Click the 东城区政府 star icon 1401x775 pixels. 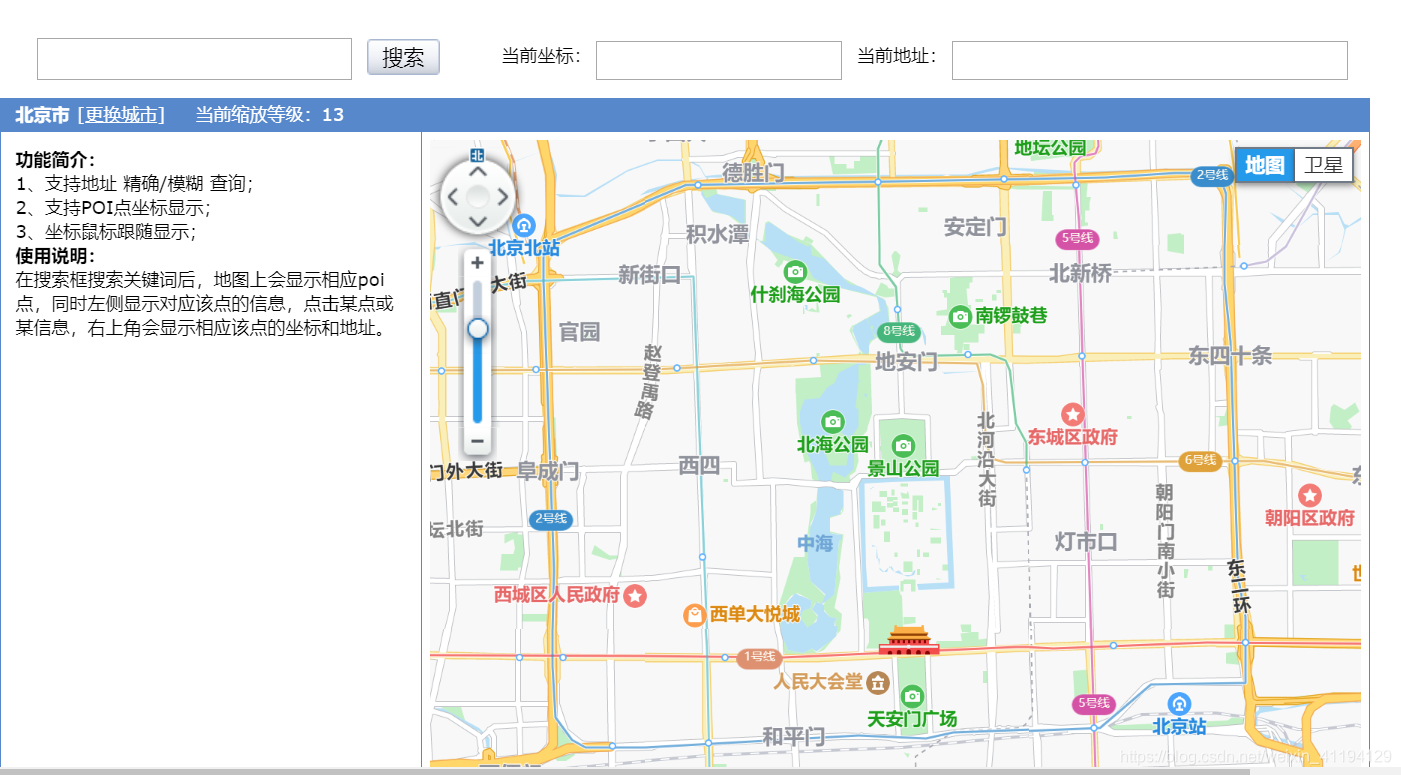point(1073,414)
